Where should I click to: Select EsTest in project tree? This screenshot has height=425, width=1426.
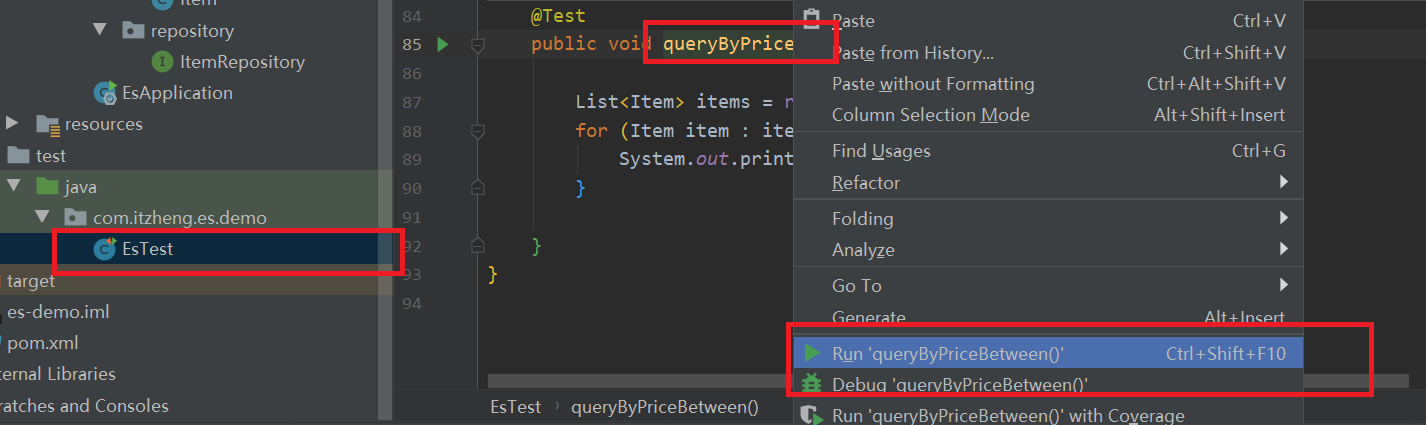147,250
